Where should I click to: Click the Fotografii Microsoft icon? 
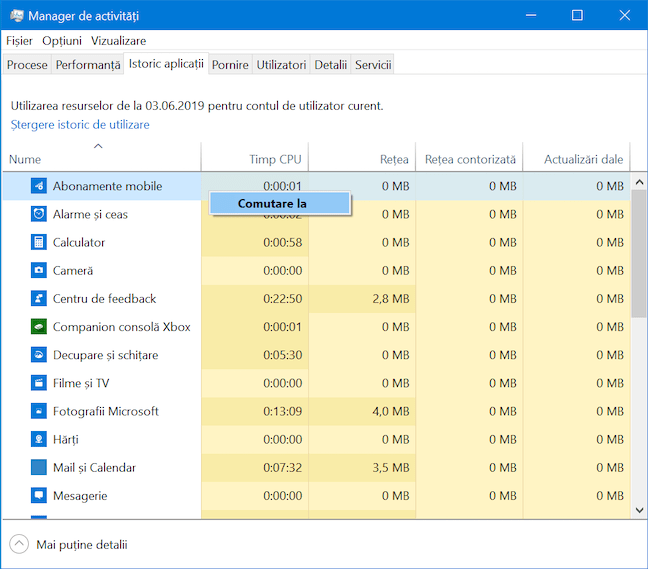pos(38,411)
